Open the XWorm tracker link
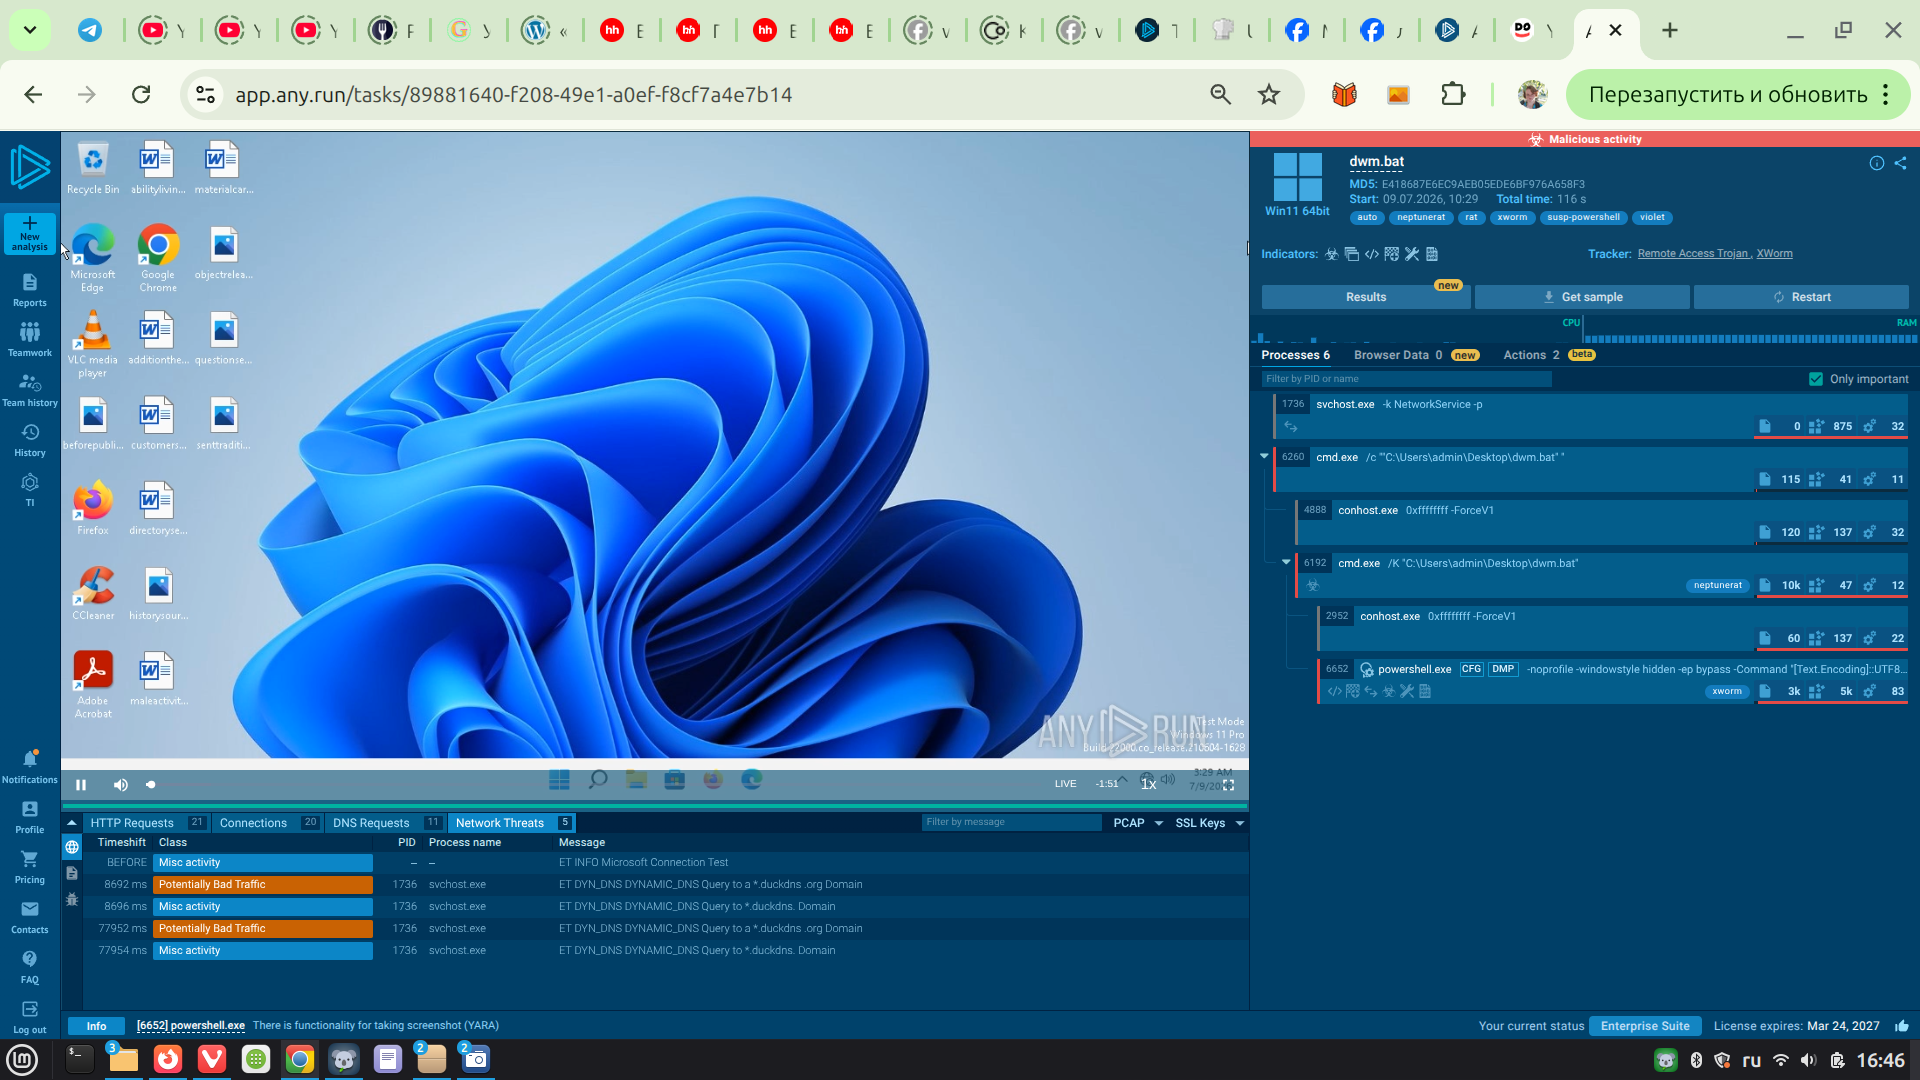 coord(1774,254)
